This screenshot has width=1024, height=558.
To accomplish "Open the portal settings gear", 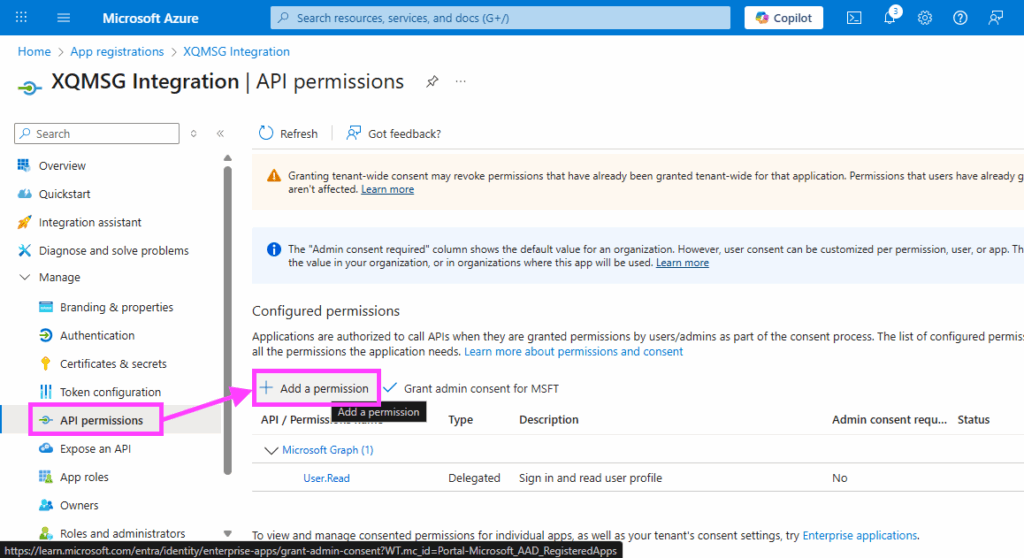I will 925,18.
